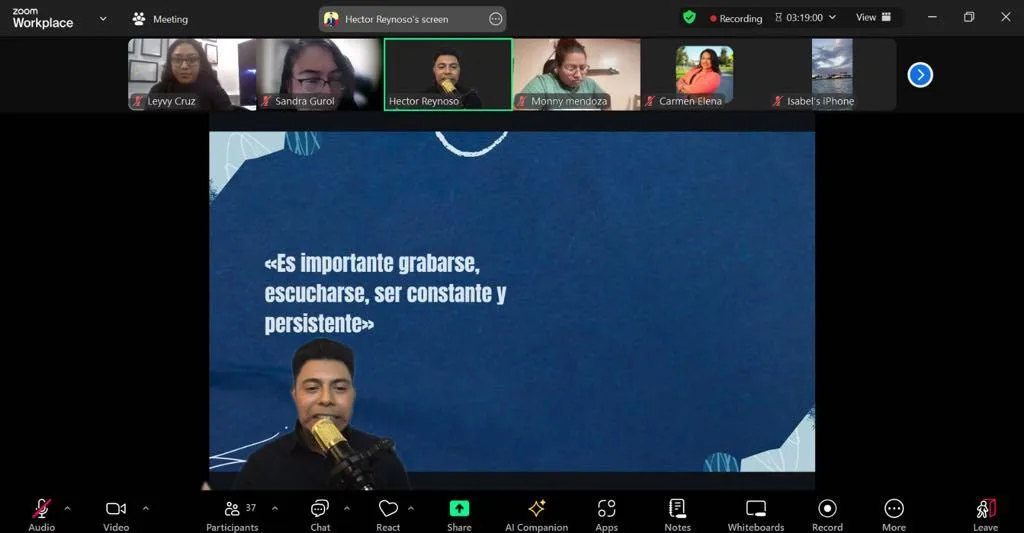The height and width of the screenshot is (533, 1024).
Task: Click the Recording indicator
Action: (736, 18)
